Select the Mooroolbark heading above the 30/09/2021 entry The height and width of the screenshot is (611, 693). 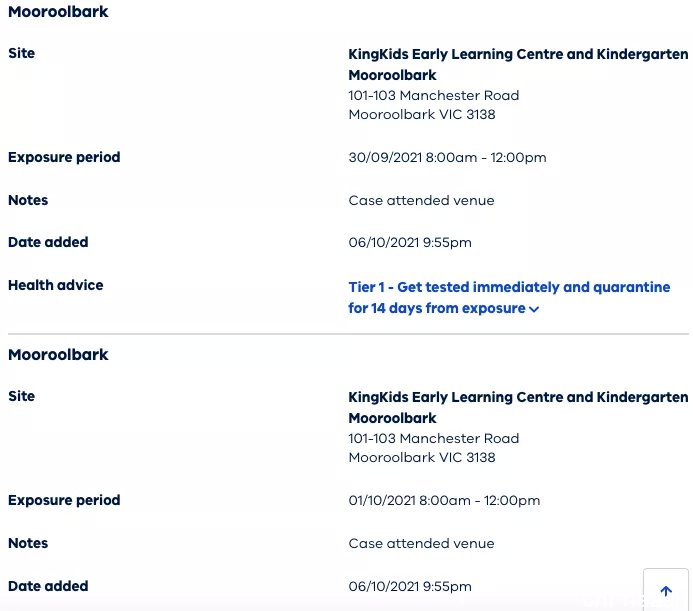(x=58, y=11)
